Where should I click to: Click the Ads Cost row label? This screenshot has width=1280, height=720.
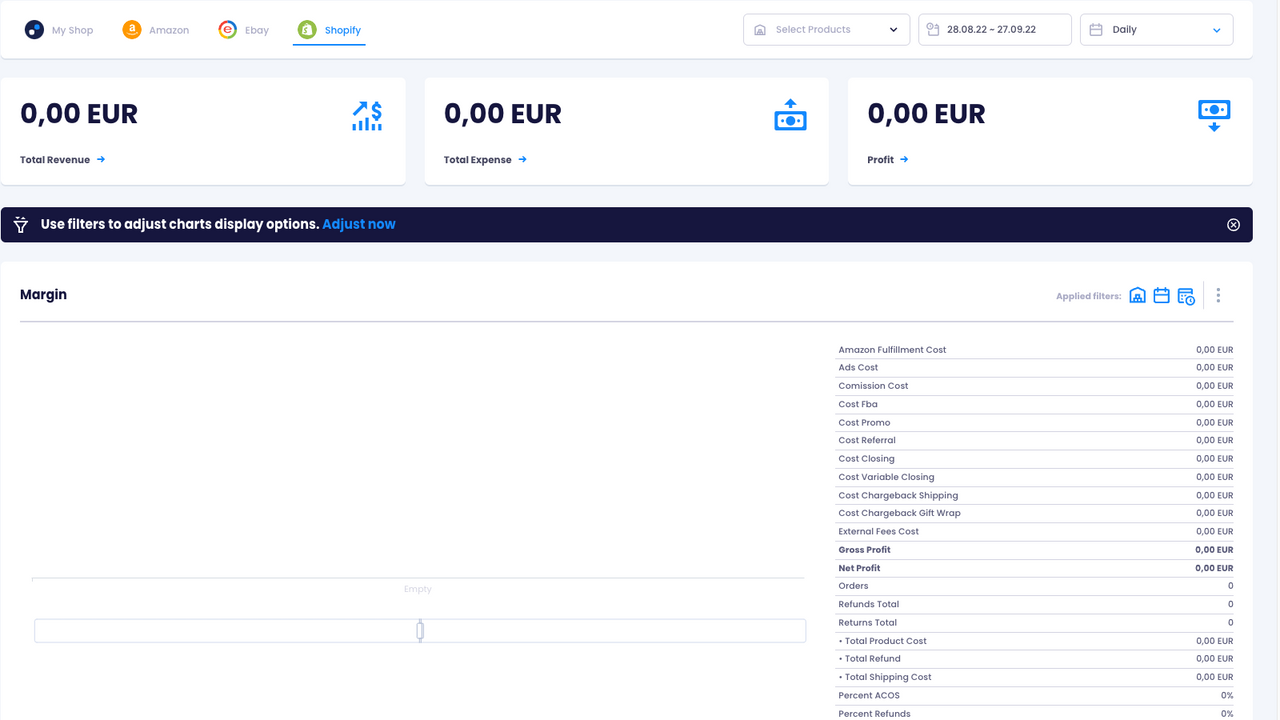tap(858, 368)
